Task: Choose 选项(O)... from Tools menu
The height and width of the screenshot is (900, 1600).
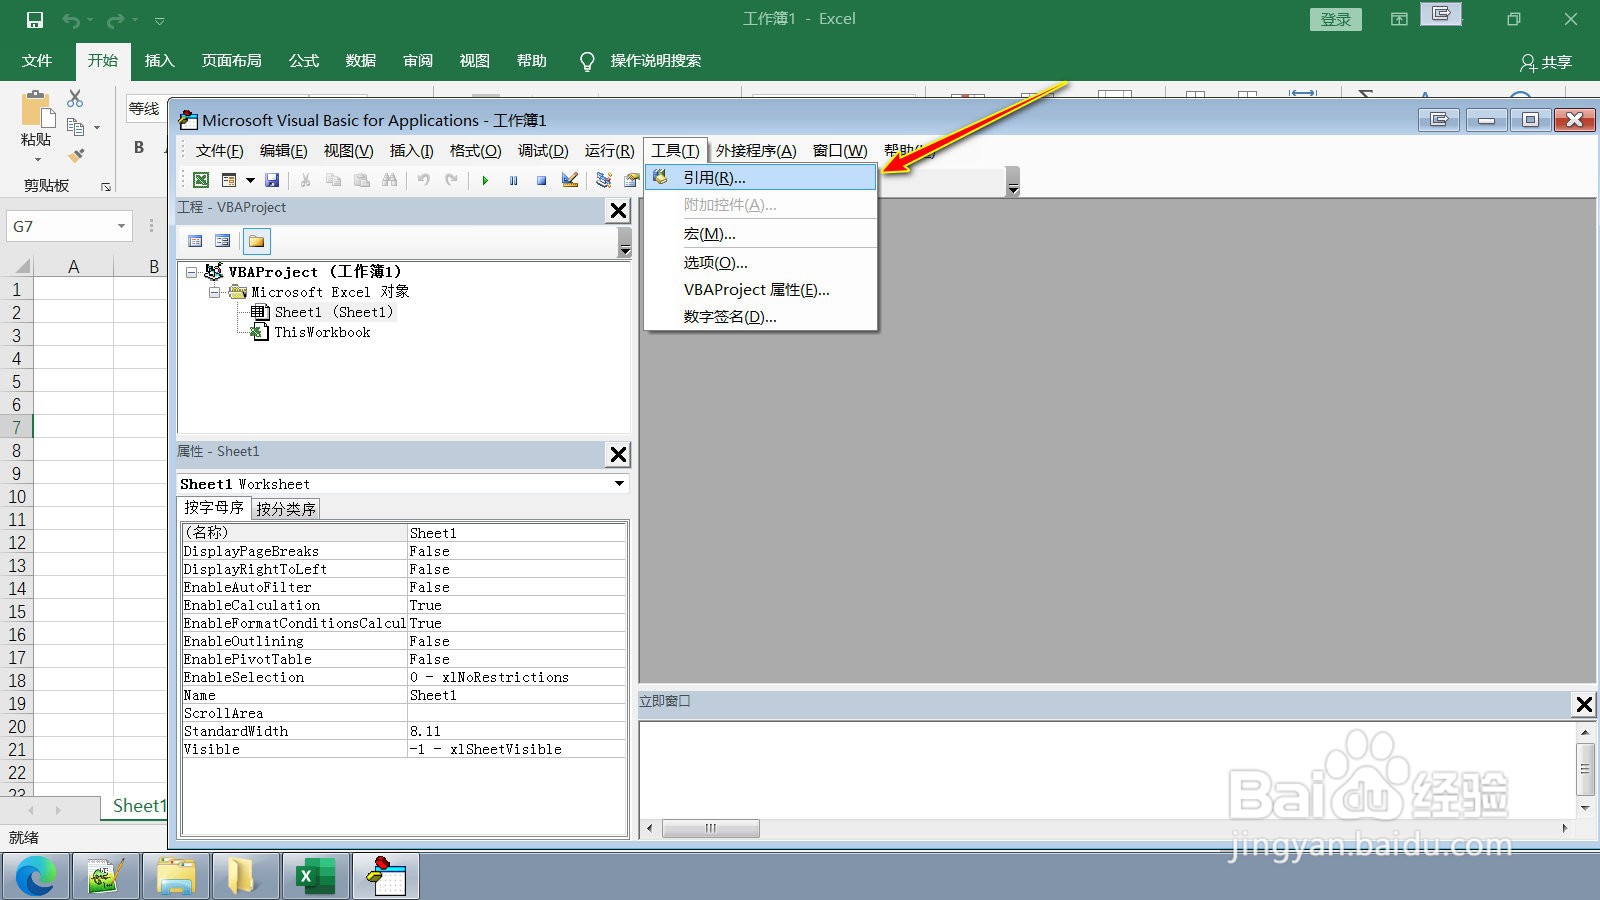Action: tap(761, 262)
